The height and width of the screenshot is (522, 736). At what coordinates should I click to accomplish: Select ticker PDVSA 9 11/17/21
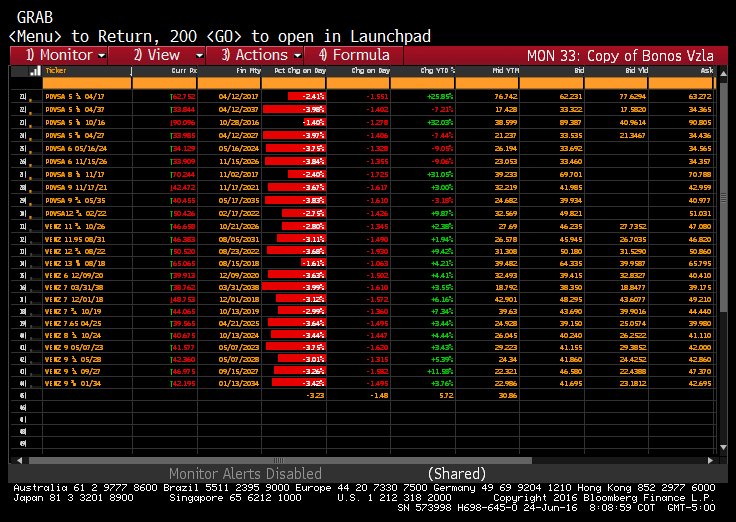click(76, 187)
